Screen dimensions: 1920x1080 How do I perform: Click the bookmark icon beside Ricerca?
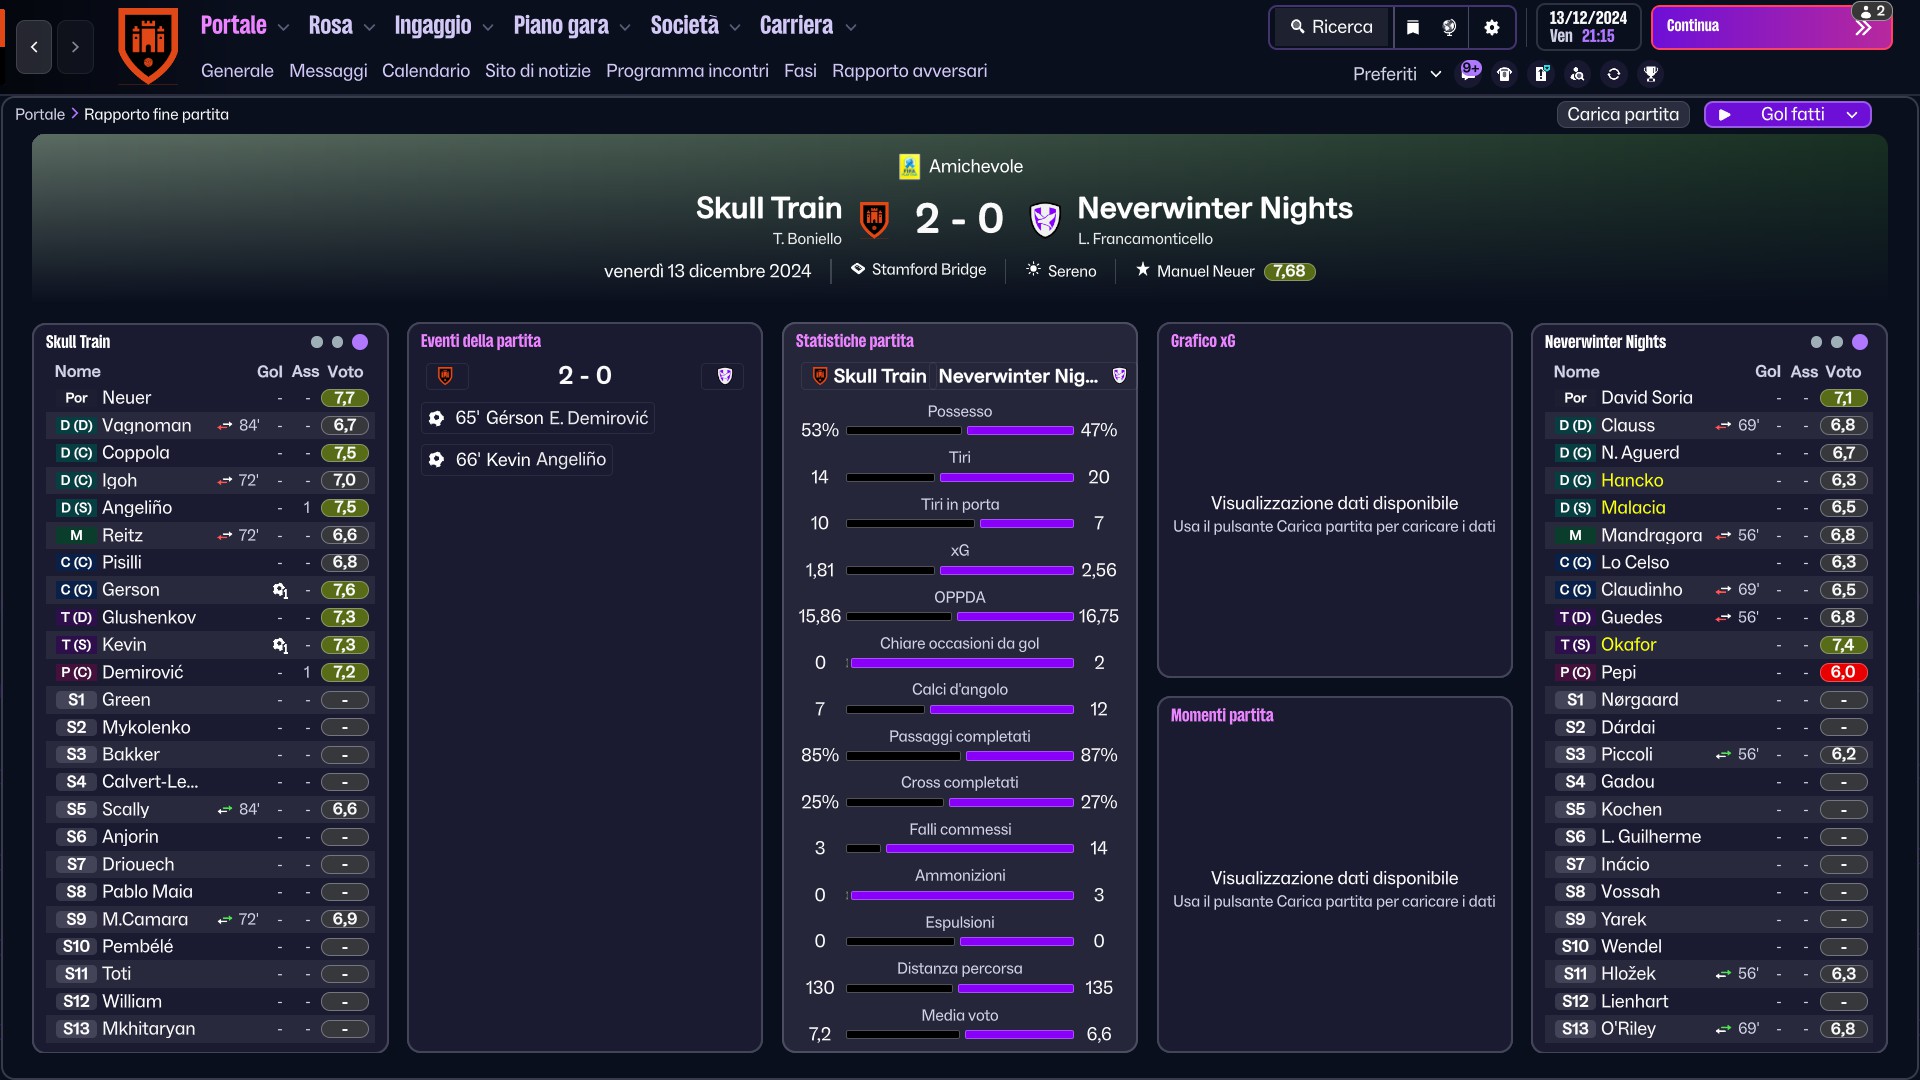pyautogui.click(x=1413, y=27)
